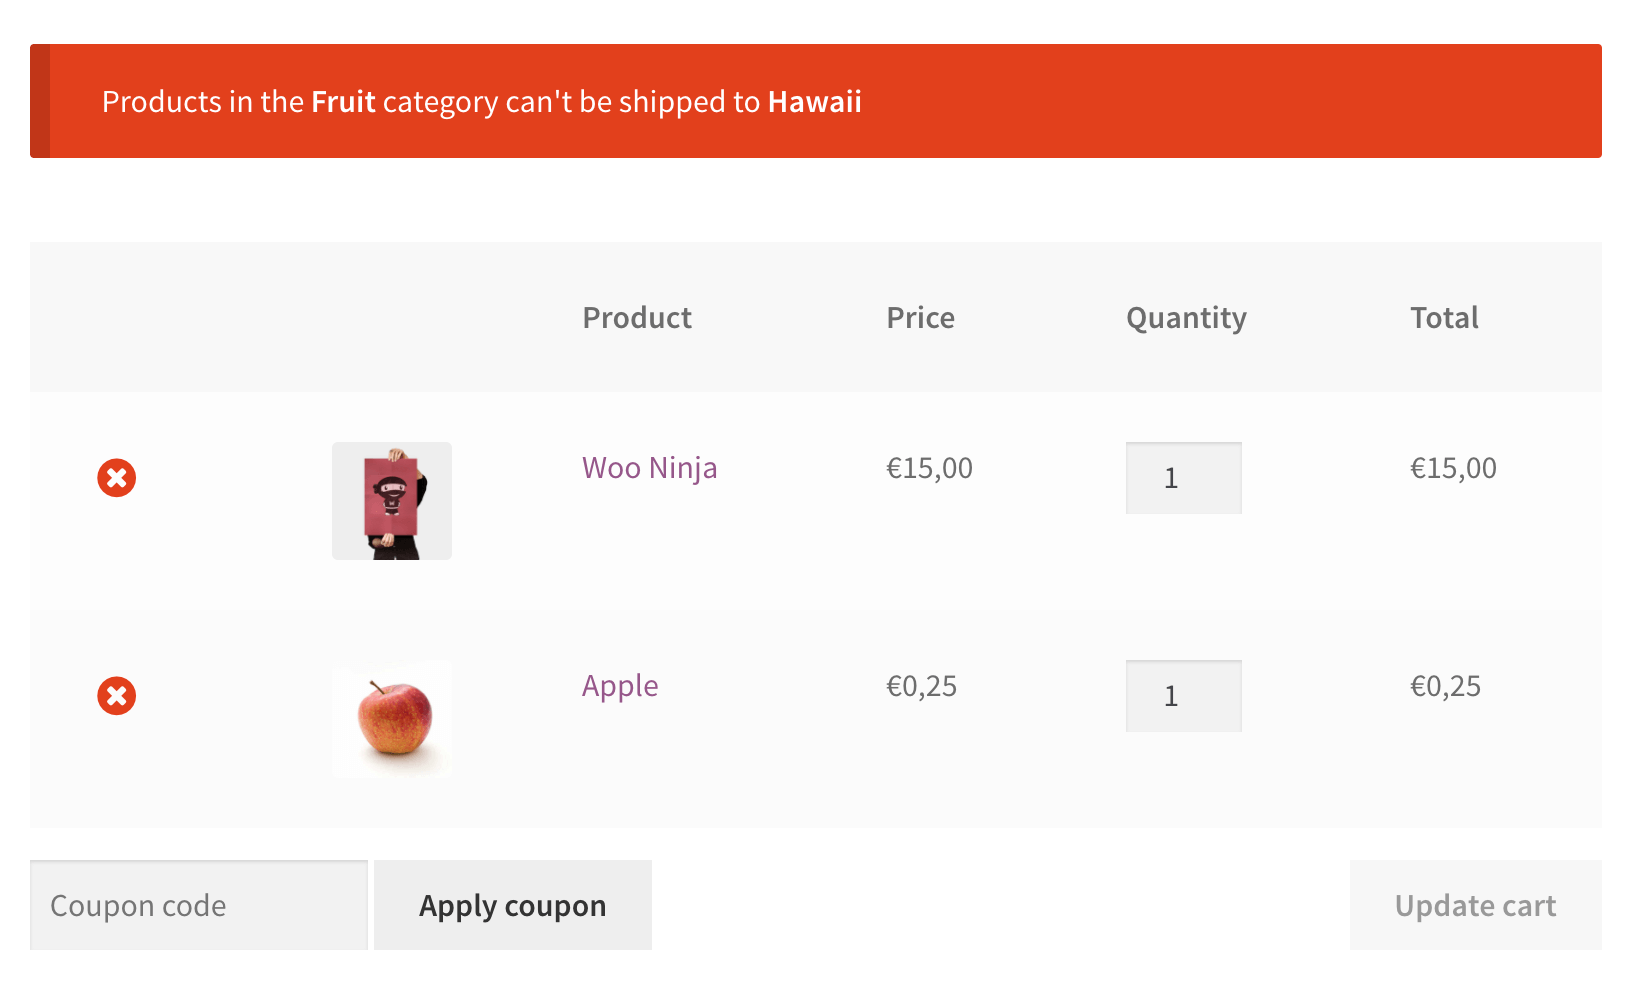Click the Apple €0,25 price
1648x998 pixels.
[x=921, y=686]
